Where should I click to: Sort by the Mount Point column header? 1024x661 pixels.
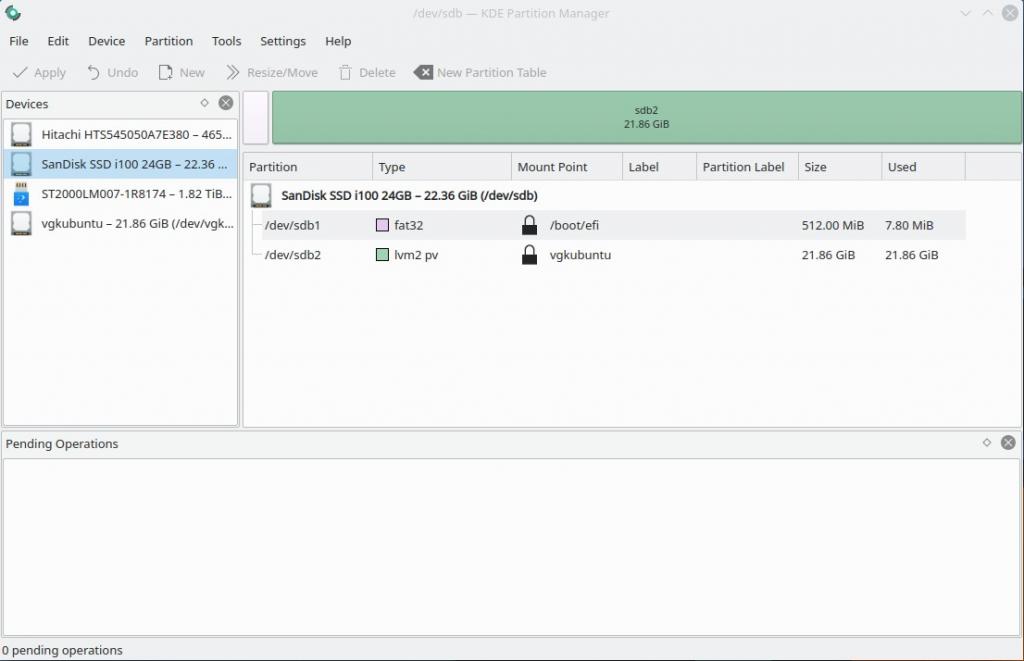[565, 167]
